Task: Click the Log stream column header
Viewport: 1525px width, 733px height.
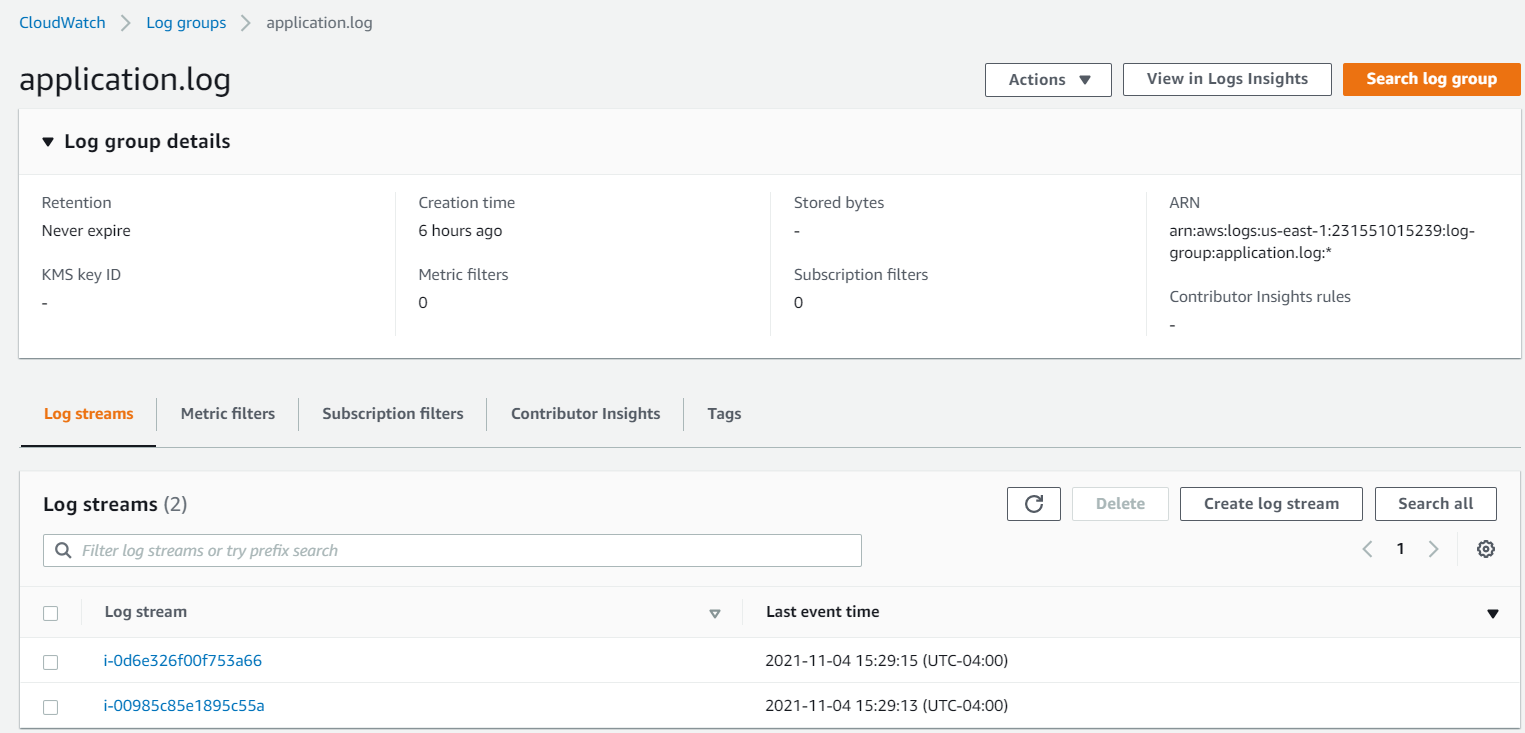Action: [x=146, y=612]
